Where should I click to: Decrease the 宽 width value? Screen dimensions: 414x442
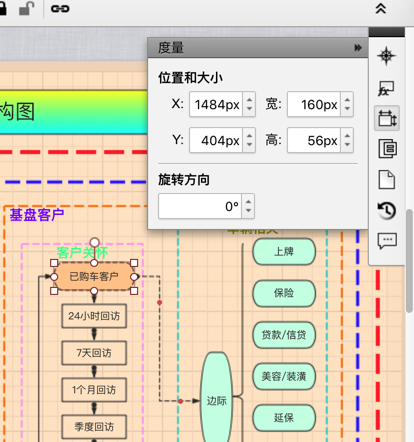pos(347,109)
